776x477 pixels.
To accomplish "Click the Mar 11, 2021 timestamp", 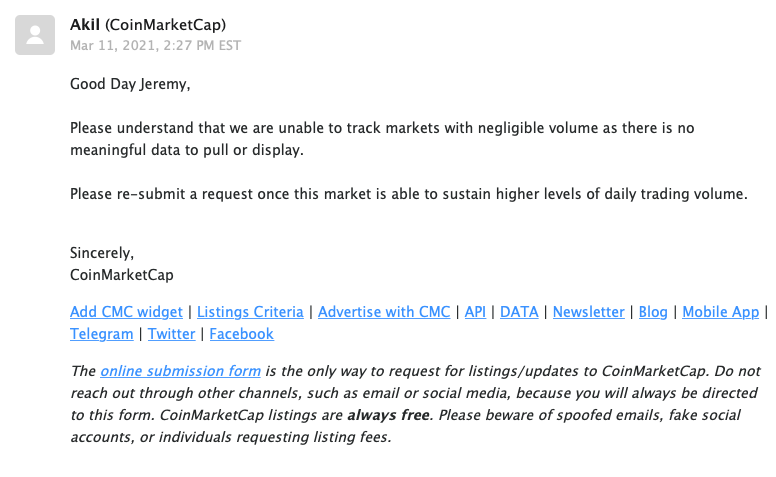I will pyautogui.click(x=155, y=46).
